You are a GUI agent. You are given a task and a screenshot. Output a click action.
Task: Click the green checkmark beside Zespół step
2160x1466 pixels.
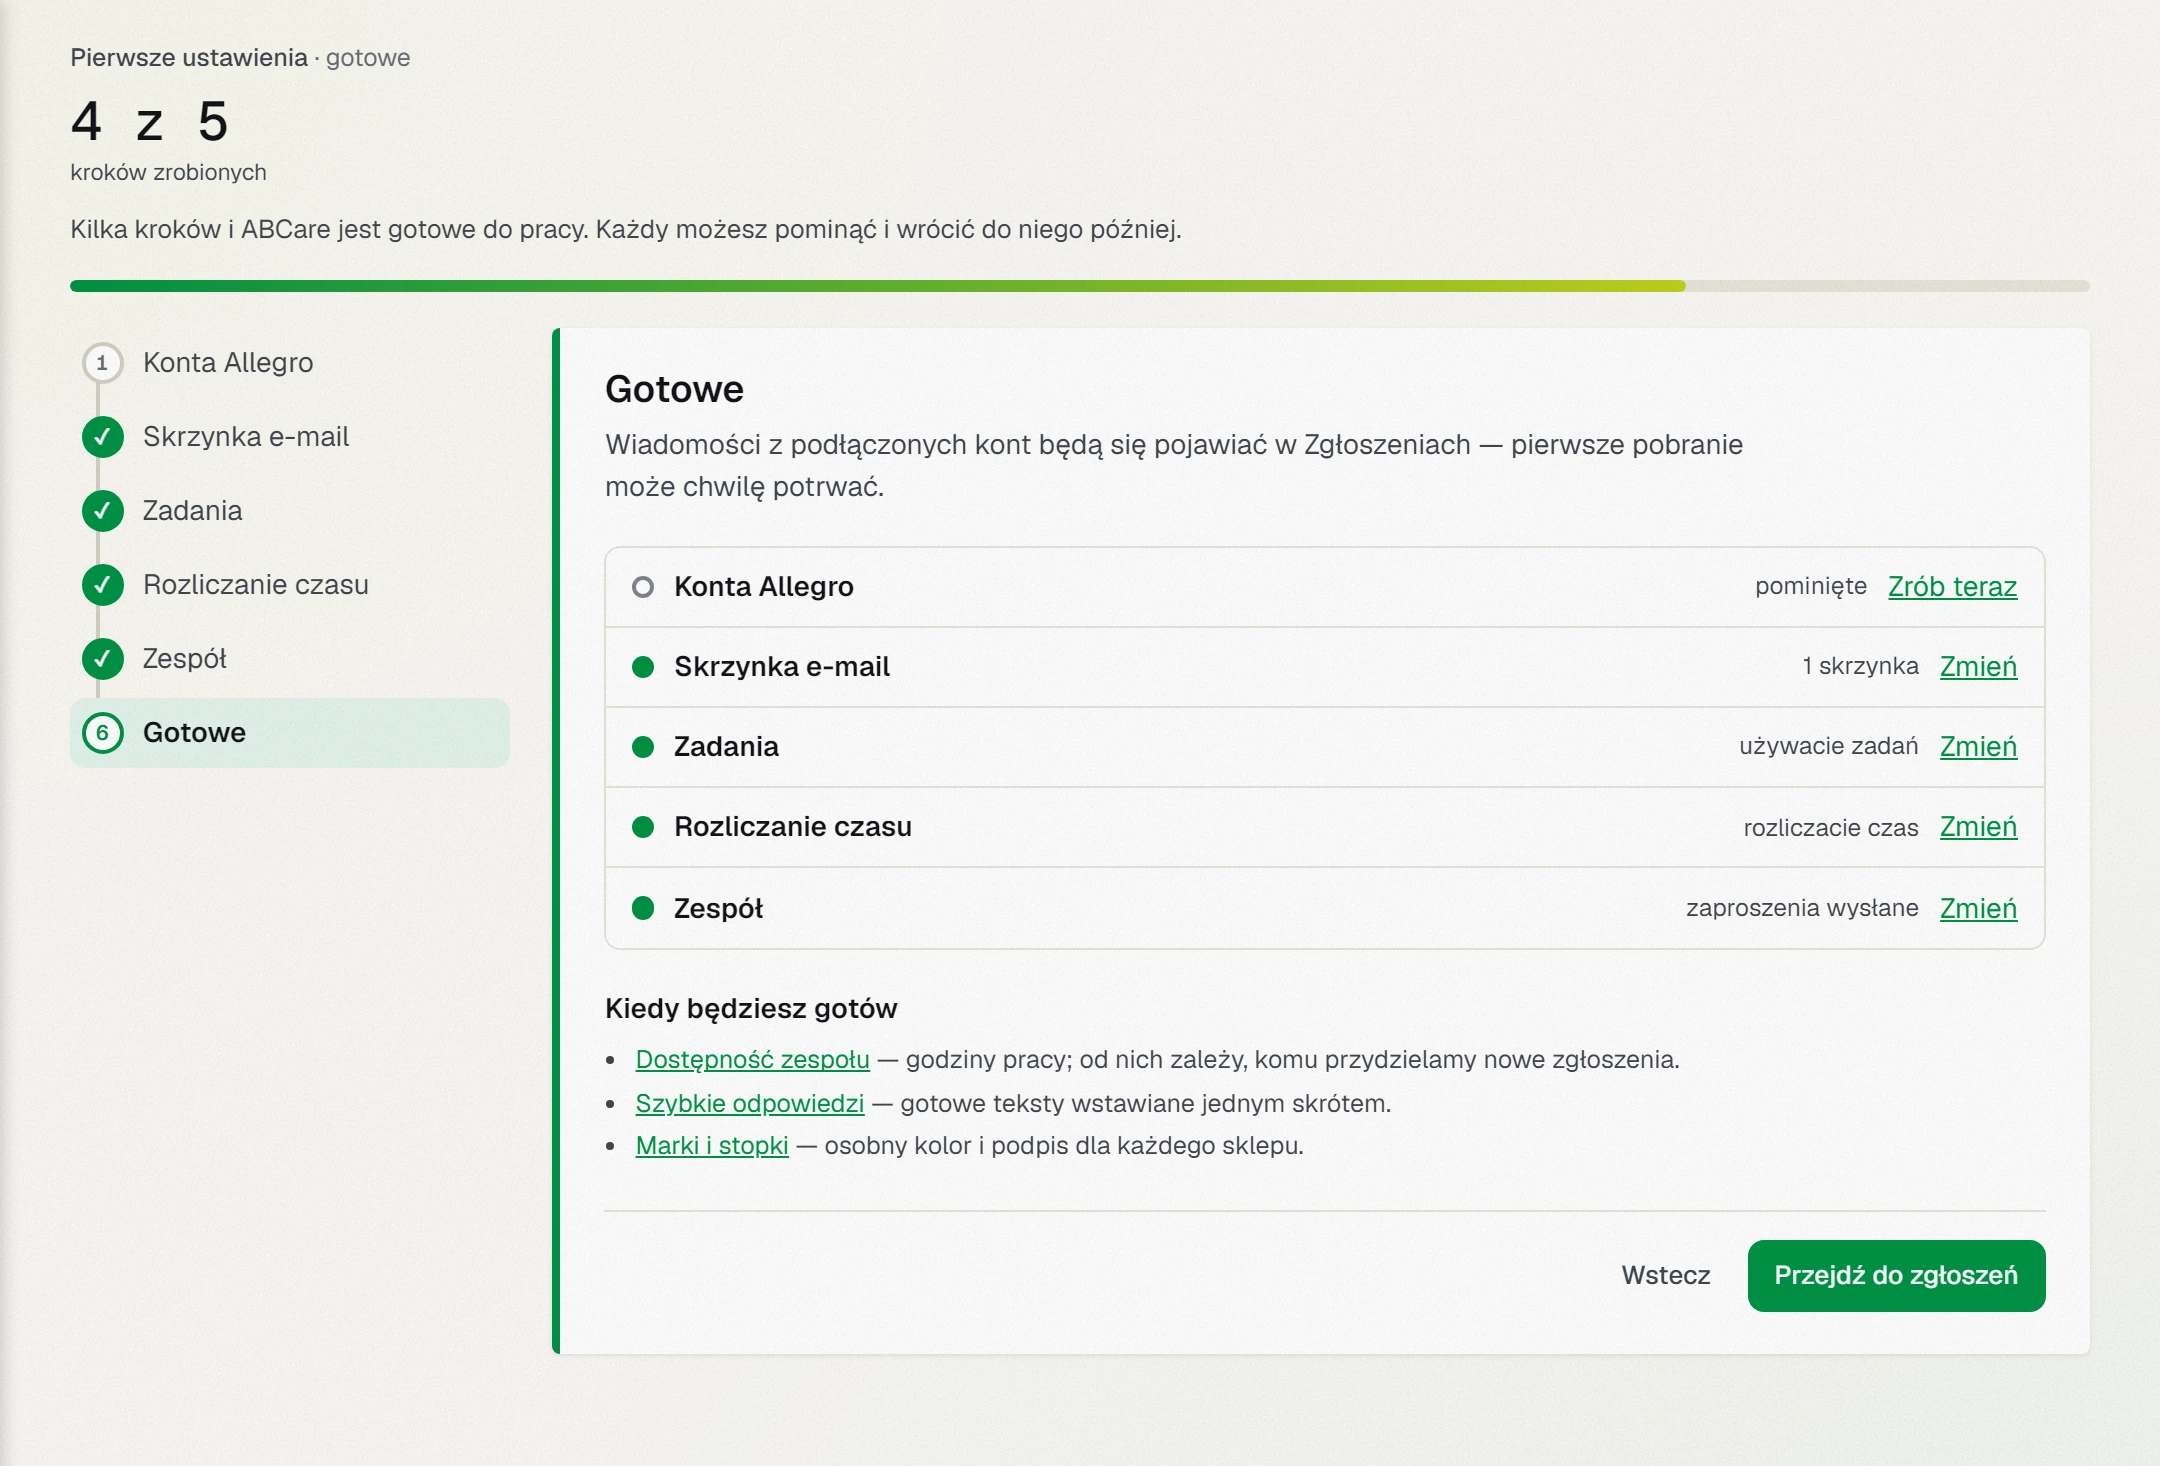click(x=102, y=659)
